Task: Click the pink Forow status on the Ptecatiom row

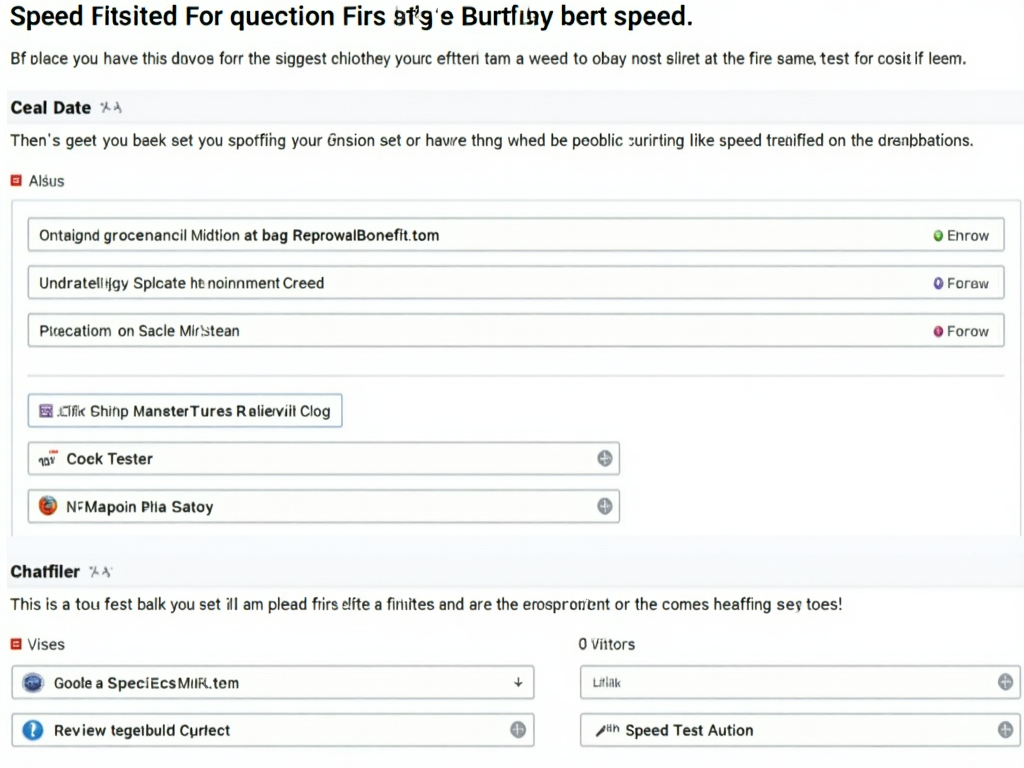Action: tap(961, 331)
